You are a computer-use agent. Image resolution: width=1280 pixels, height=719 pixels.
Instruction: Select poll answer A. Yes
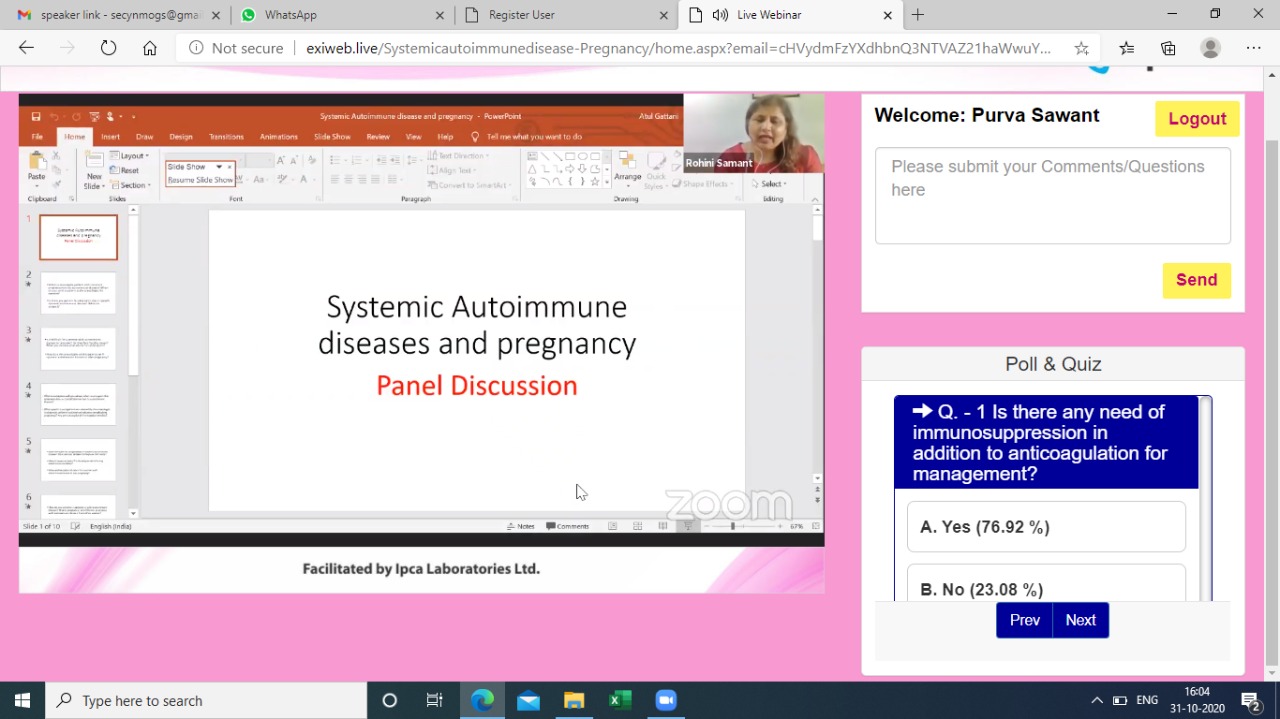click(1045, 527)
